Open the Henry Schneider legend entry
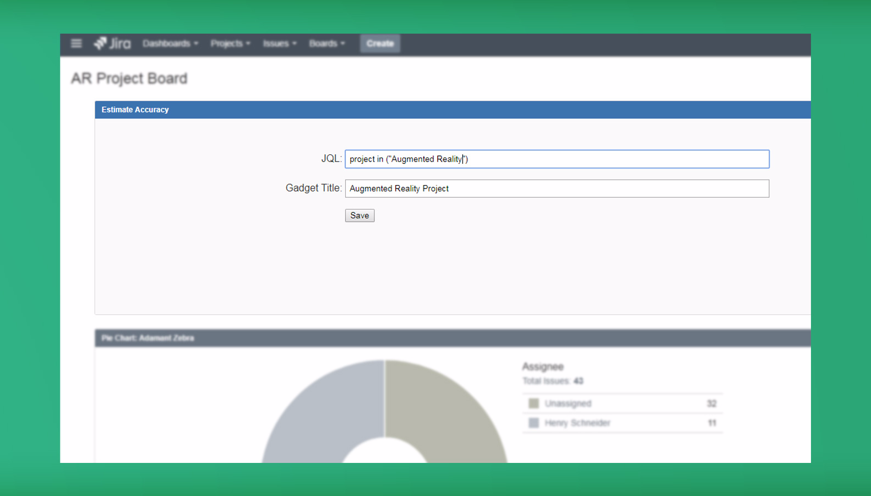871x496 pixels. [577, 423]
